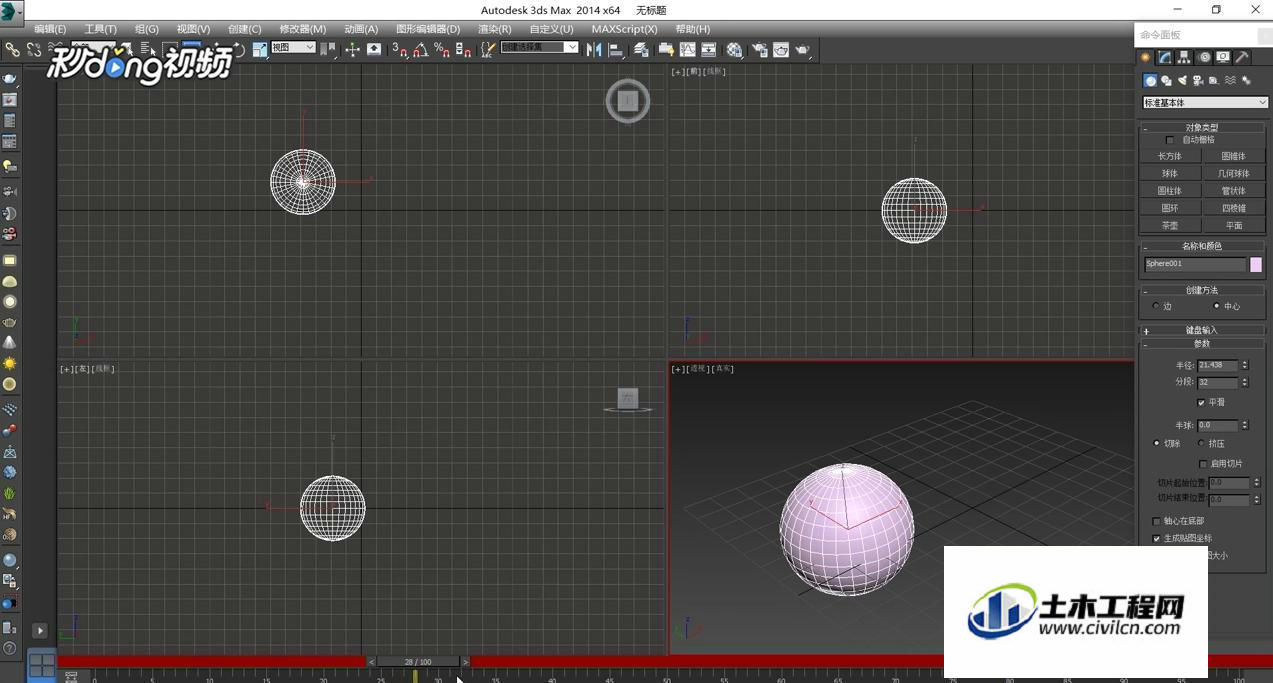The image size is (1273, 683).
Task: Toggle Percent Snap in the toolbar
Action: coord(441,49)
